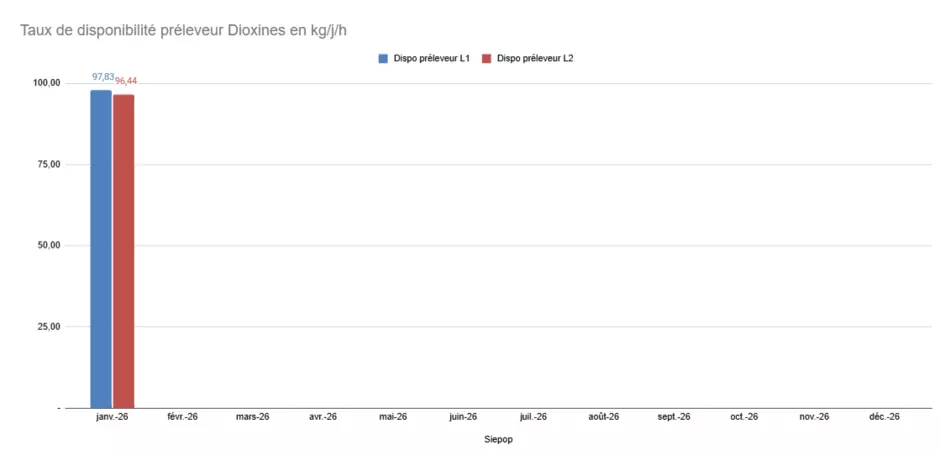Click the 97,83 data label

[102, 77]
